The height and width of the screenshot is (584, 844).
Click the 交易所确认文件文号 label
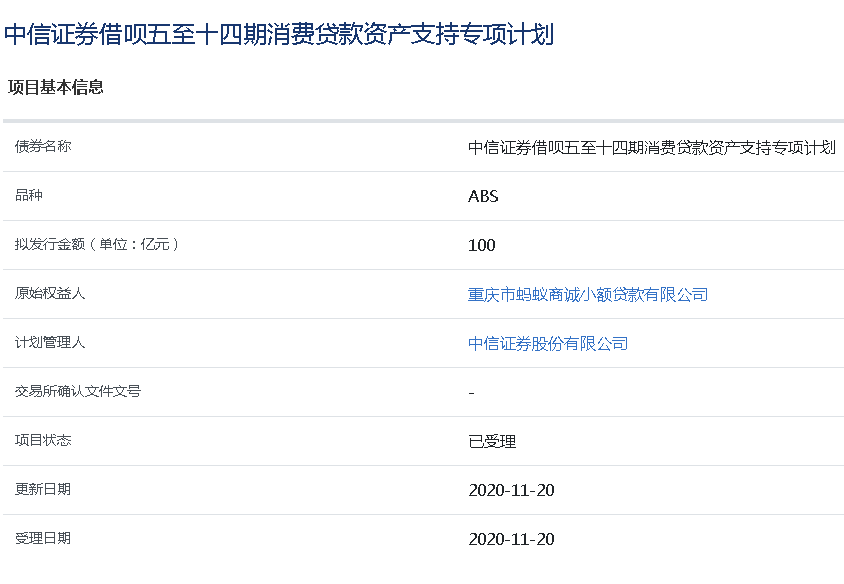tap(78, 391)
